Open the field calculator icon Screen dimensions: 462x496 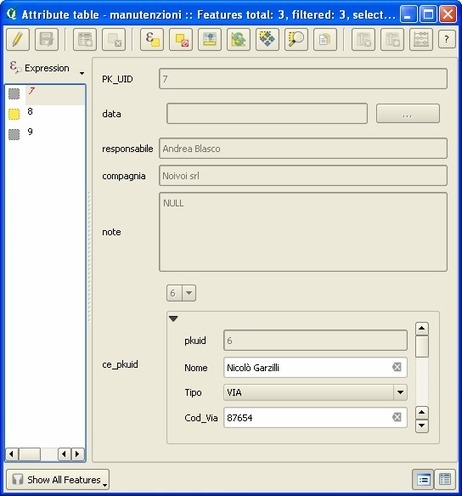click(421, 40)
